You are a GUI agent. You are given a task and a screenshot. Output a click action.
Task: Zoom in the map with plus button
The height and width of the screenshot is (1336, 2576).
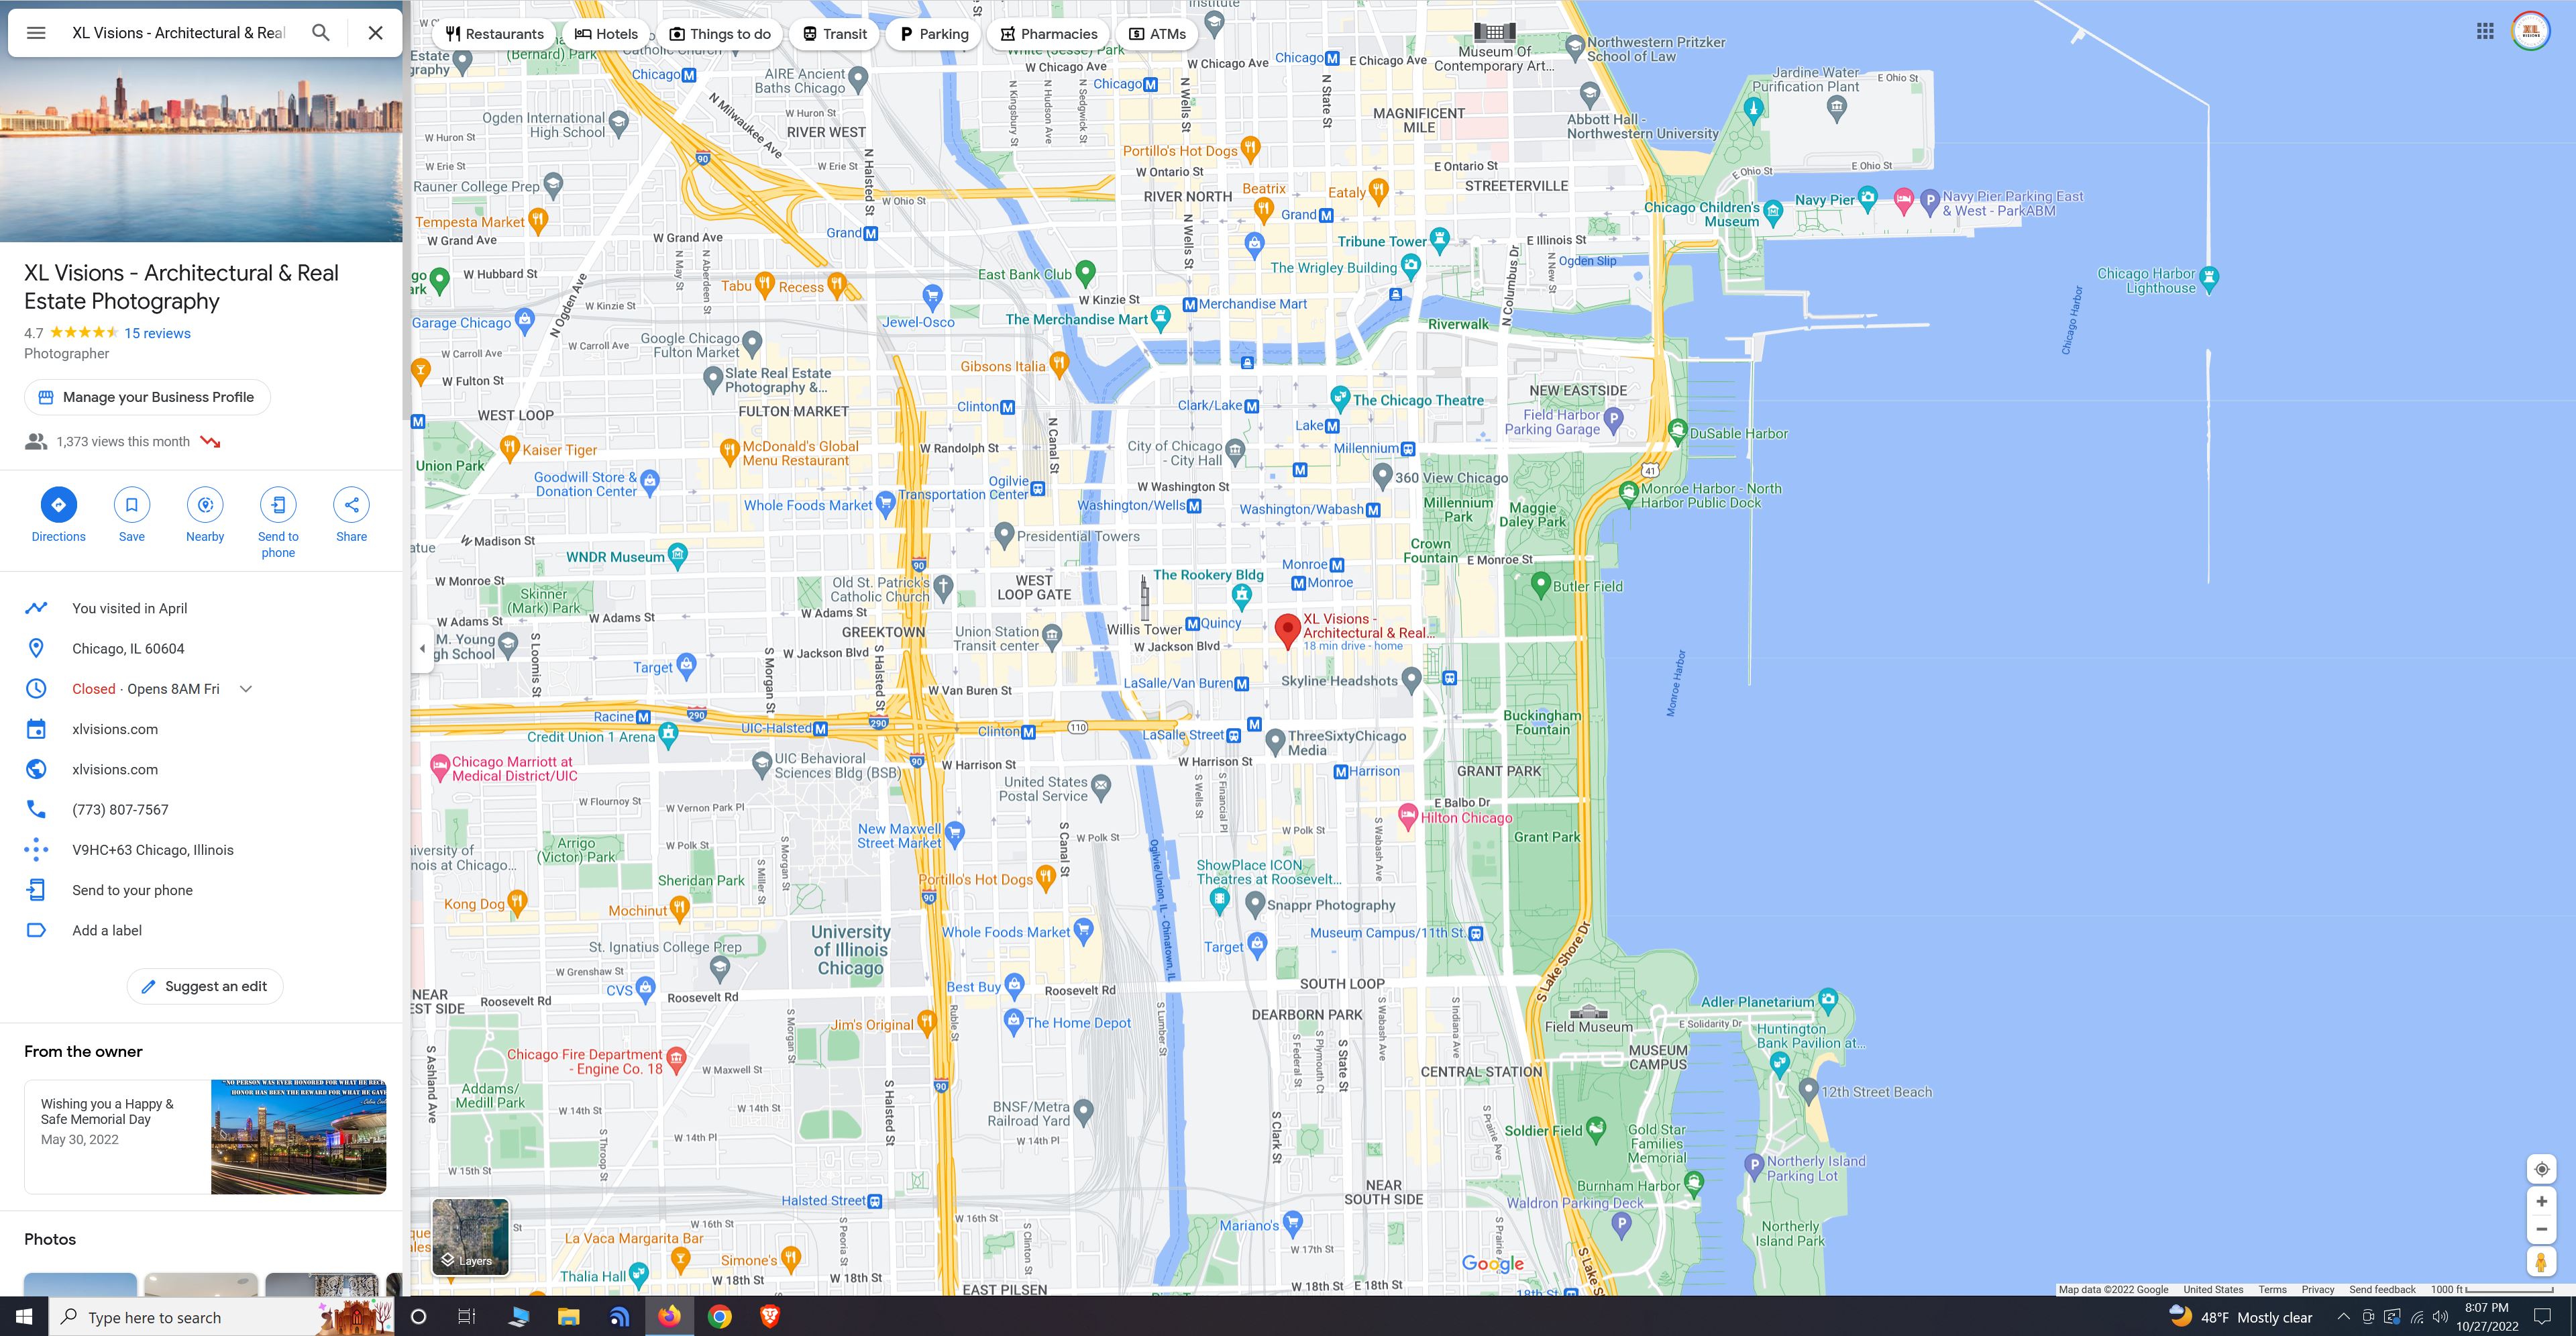pyautogui.click(x=2541, y=1201)
